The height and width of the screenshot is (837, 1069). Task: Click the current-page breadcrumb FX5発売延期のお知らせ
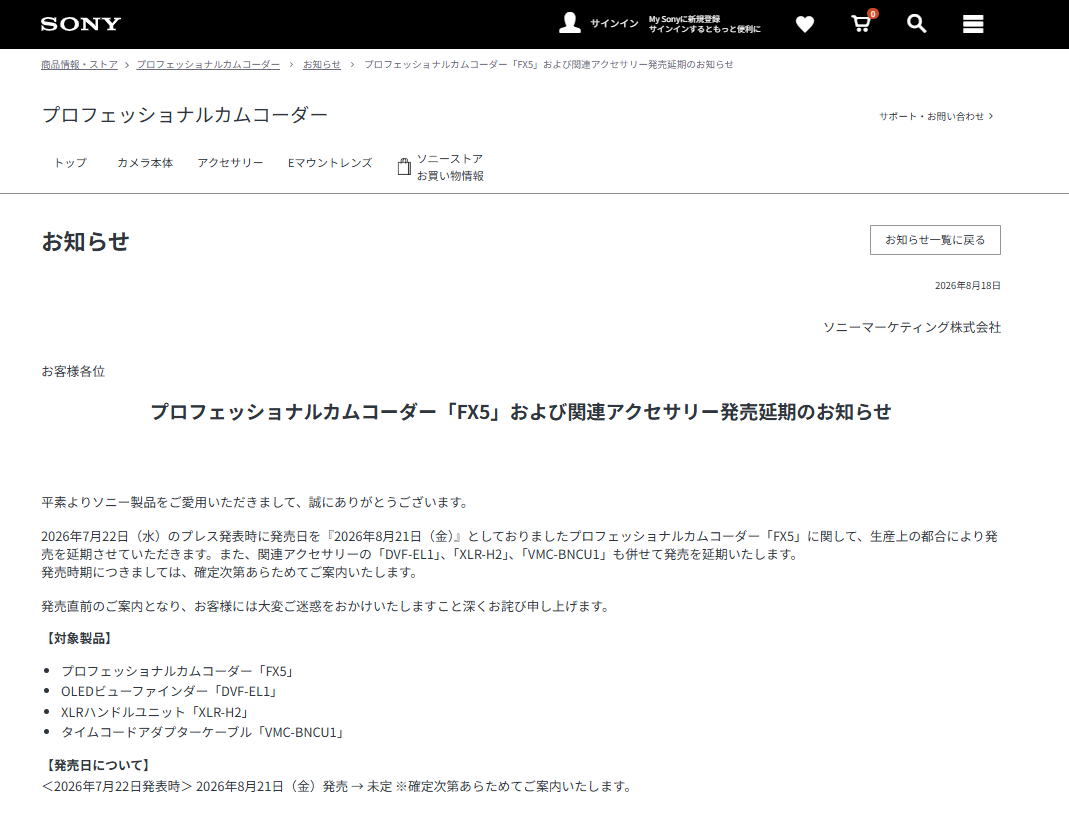(x=549, y=65)
